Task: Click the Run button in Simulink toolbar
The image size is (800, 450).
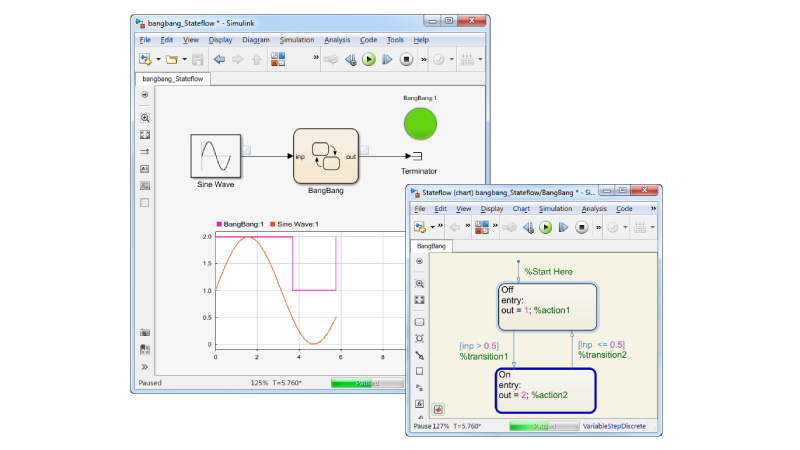Action: coord(369,59)
